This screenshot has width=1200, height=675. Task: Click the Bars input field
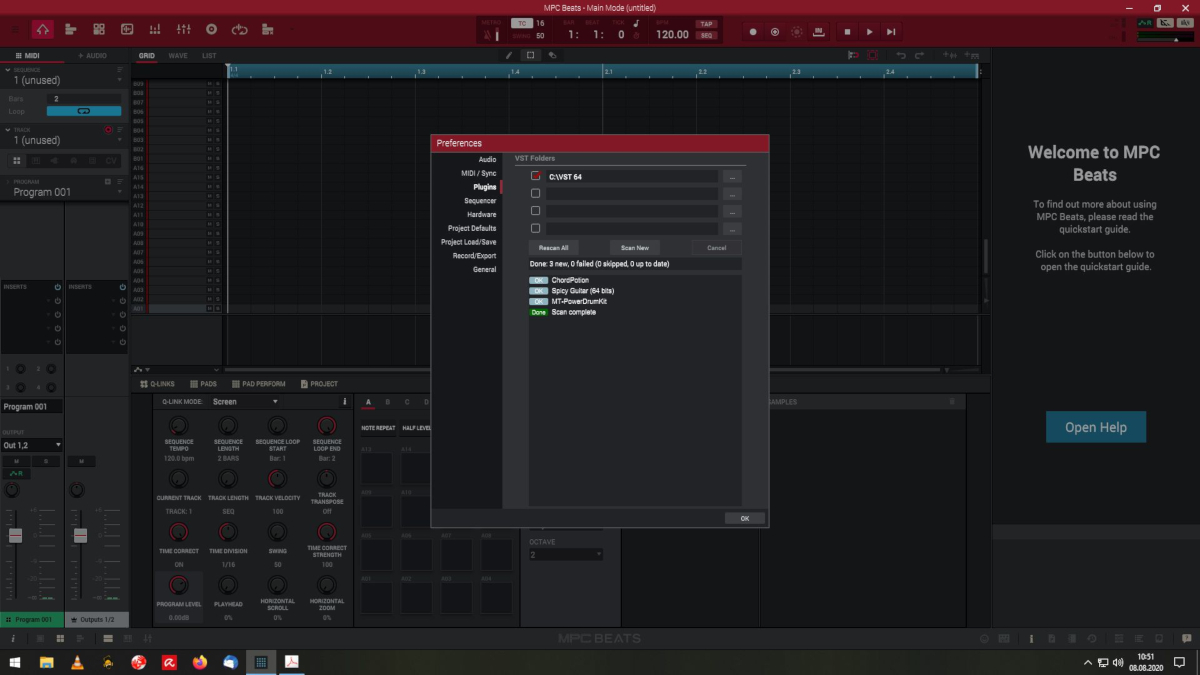pos(84,99)
